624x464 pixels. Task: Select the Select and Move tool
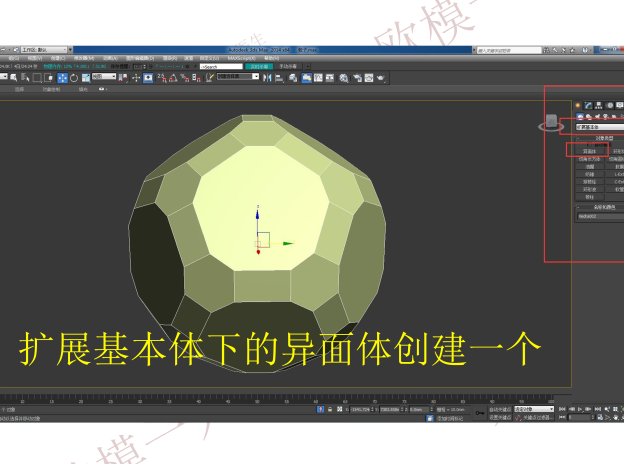click(62, 78)
